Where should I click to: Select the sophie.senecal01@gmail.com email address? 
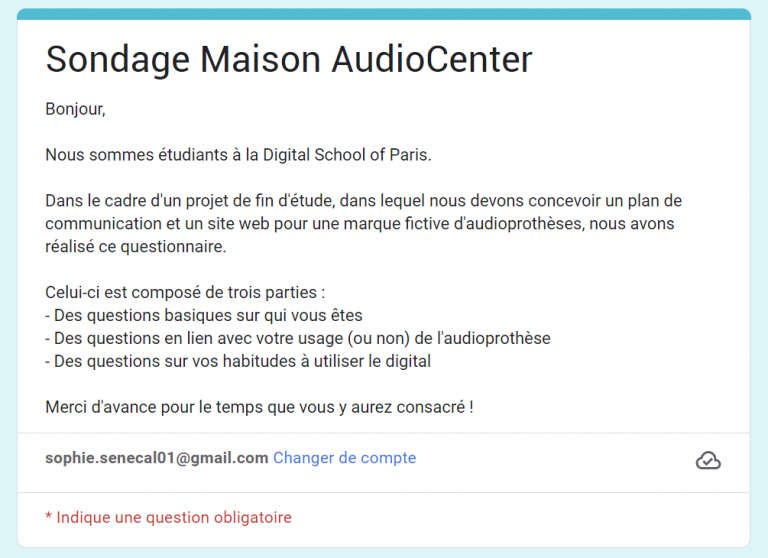157,458
